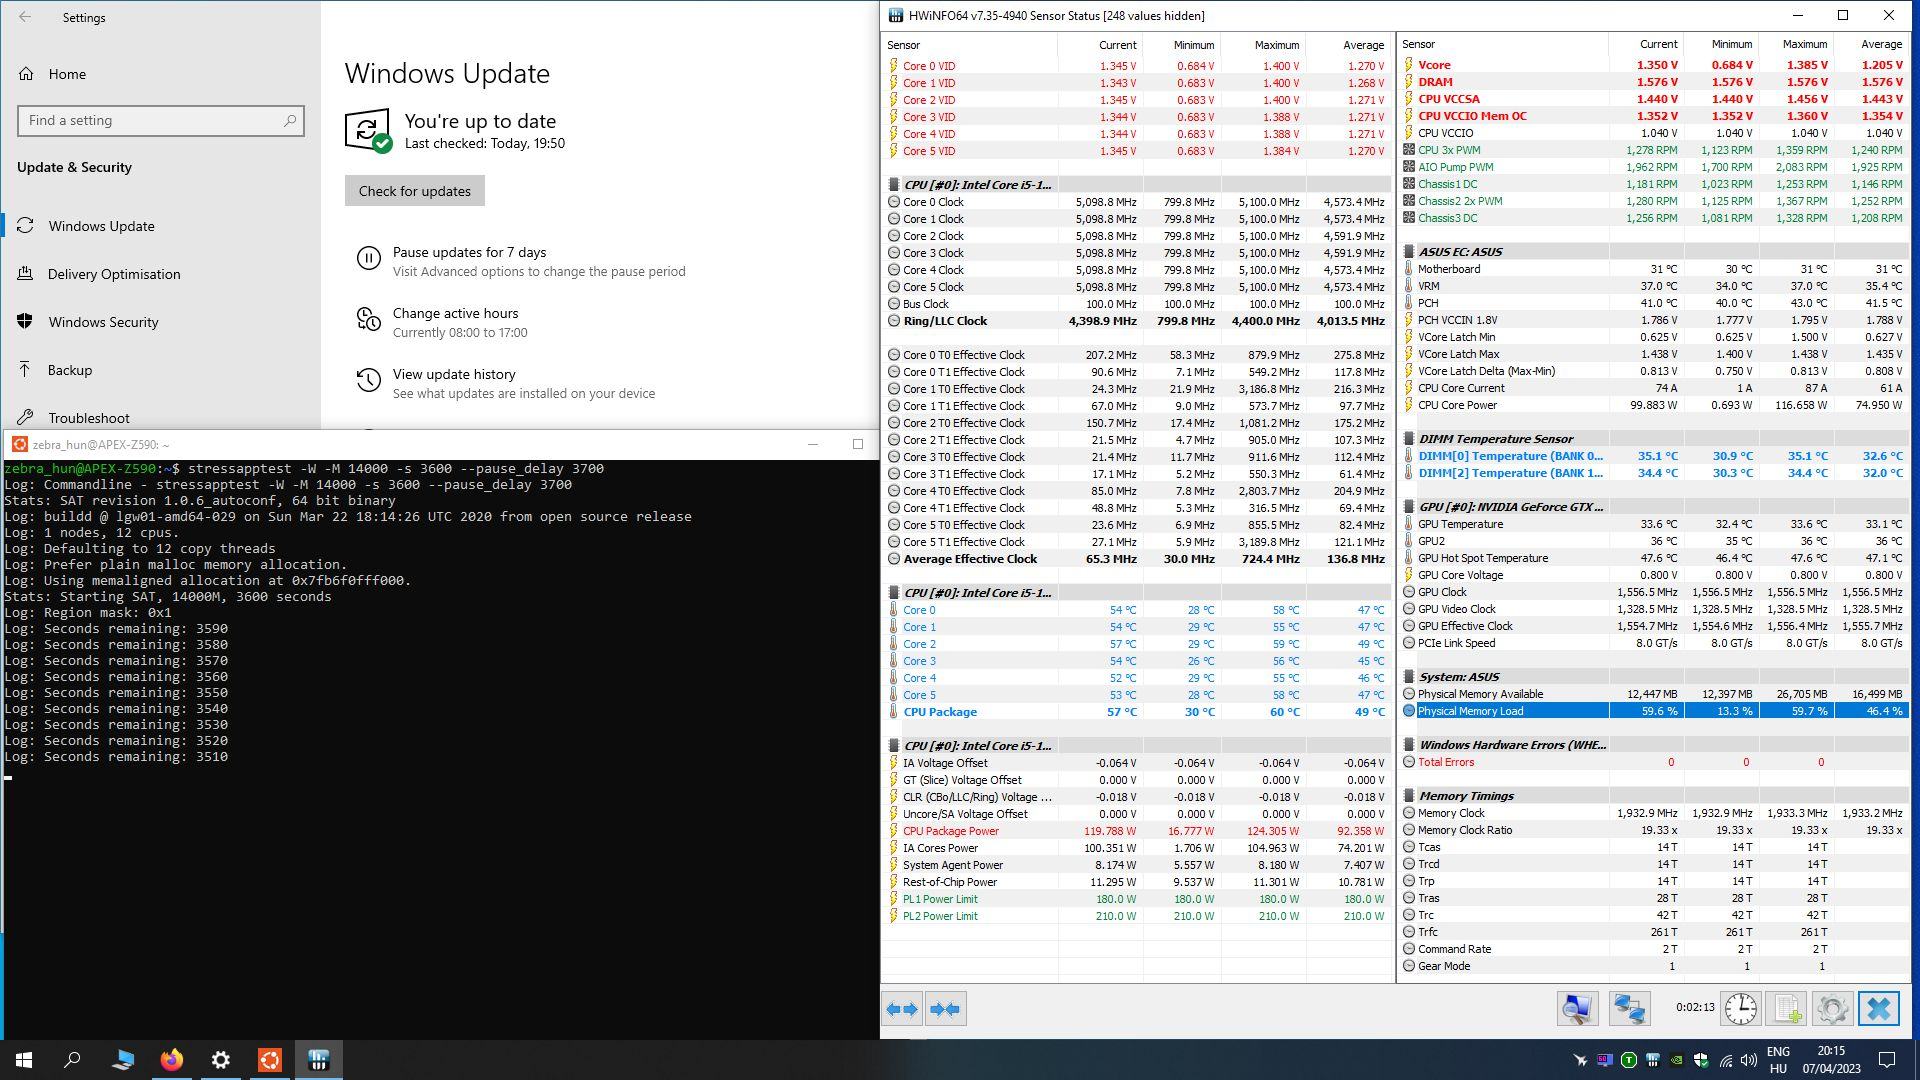
Task: Click the network remote monitoring icon
Action: pos(1629,1008)
